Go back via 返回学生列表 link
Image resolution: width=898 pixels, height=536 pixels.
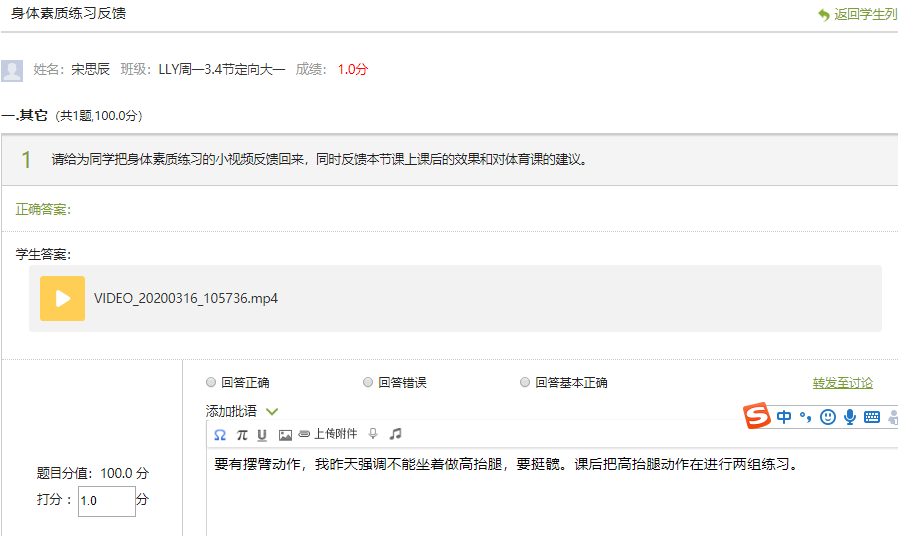[858, 15]
